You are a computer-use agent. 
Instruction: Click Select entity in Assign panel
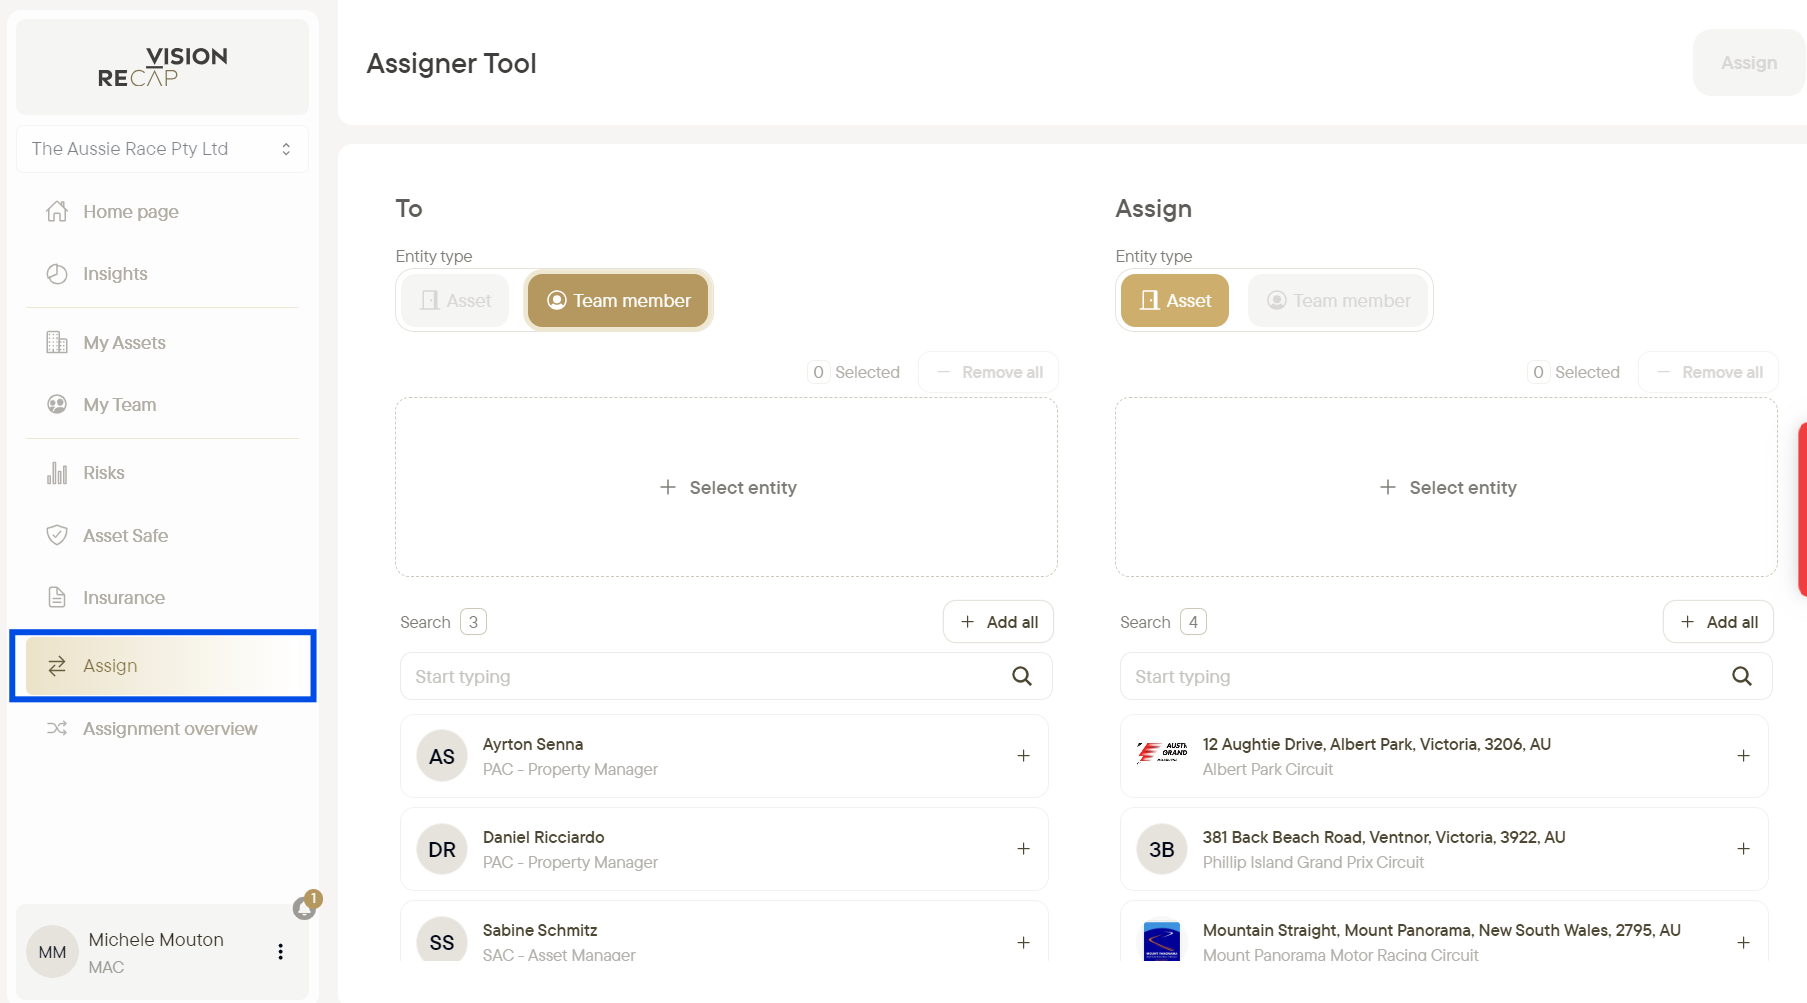pyautogui.click(x=1447, y=487)
